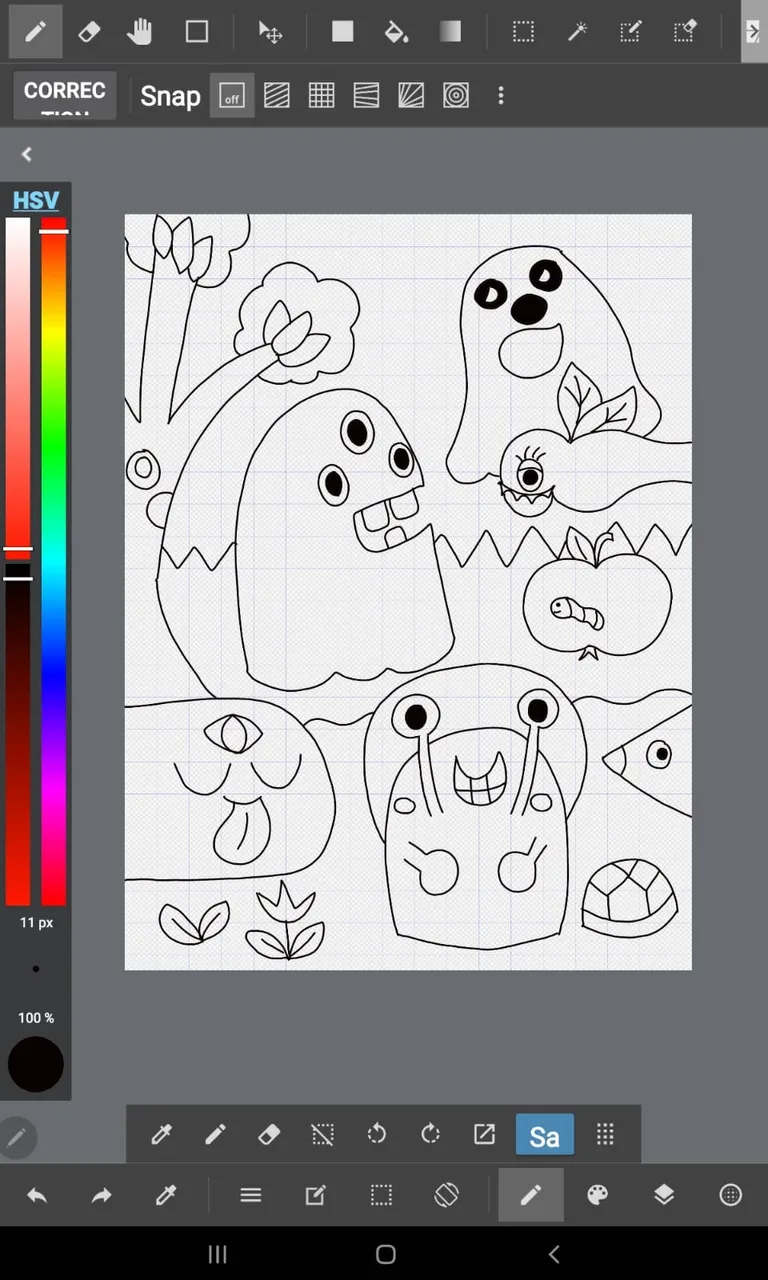Select the Gradient tool
768x1280 pixels.
[450, 32]
